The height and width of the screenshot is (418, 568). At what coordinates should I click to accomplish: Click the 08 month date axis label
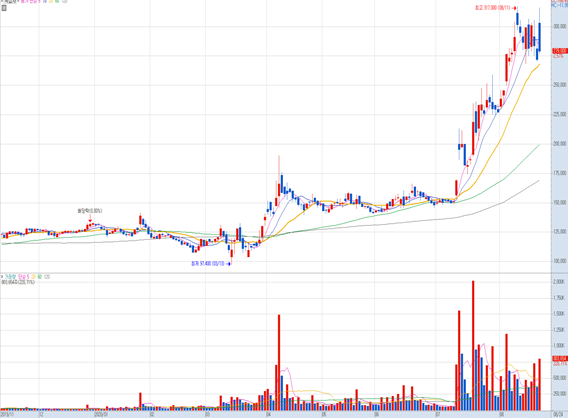502,414
